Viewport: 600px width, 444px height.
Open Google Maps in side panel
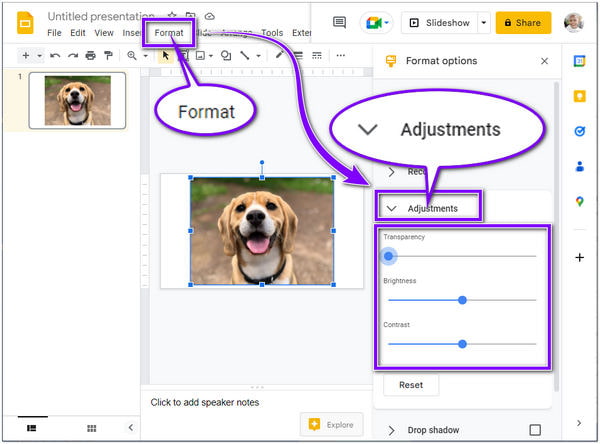click(580, 201)
